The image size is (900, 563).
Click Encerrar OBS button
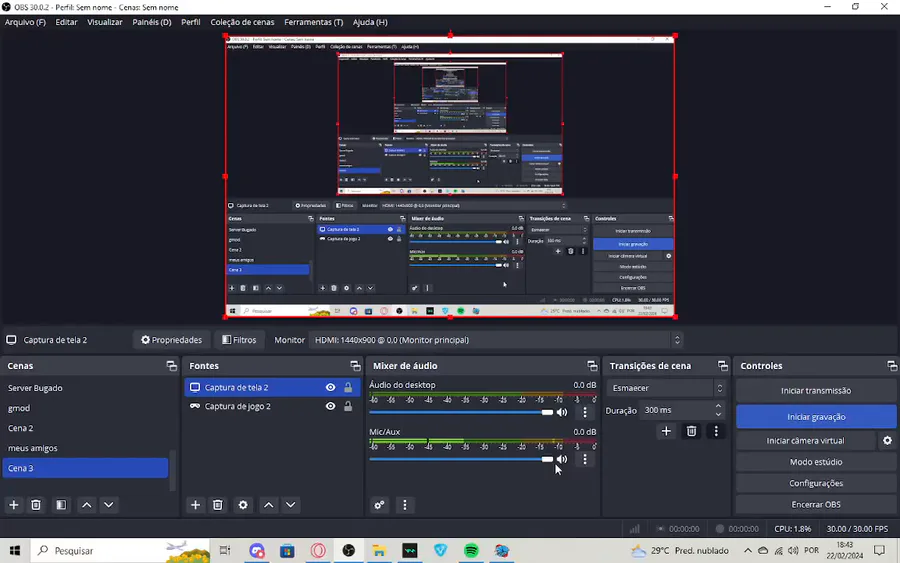816,504
